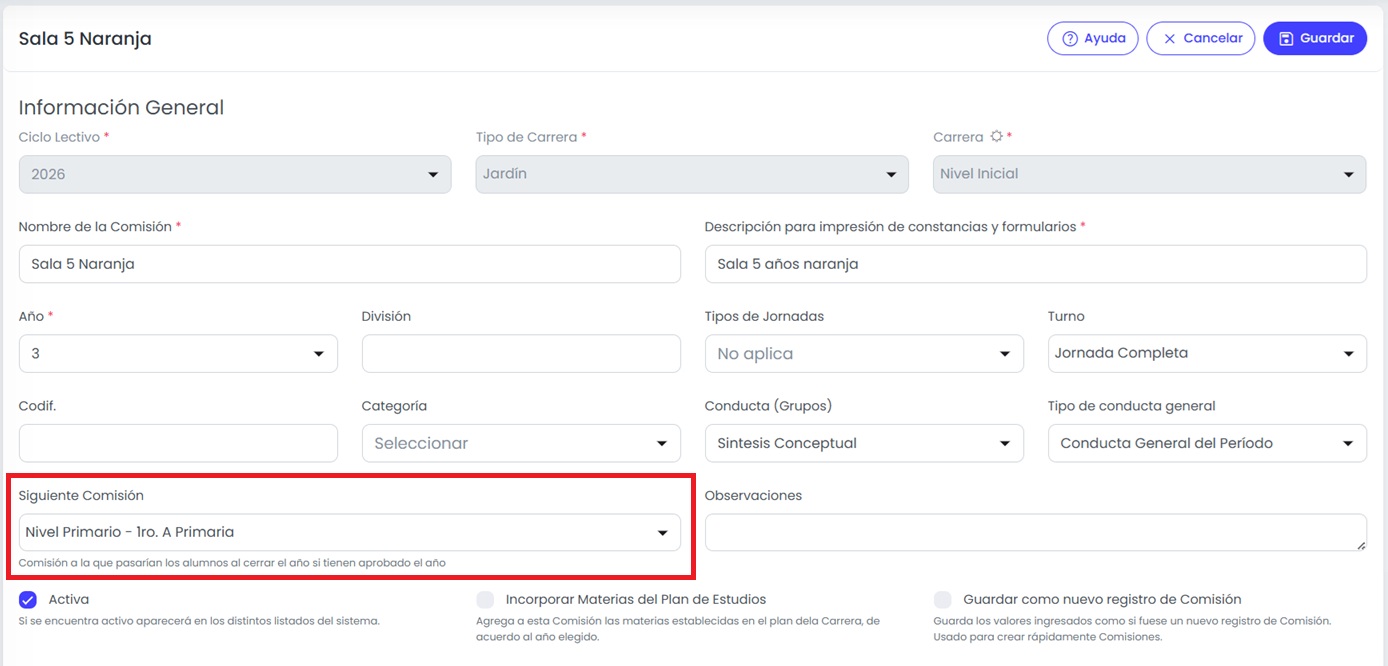Click the Sala 5 Naranja page title
The image size is (1388, 666).
pos(85,39)
